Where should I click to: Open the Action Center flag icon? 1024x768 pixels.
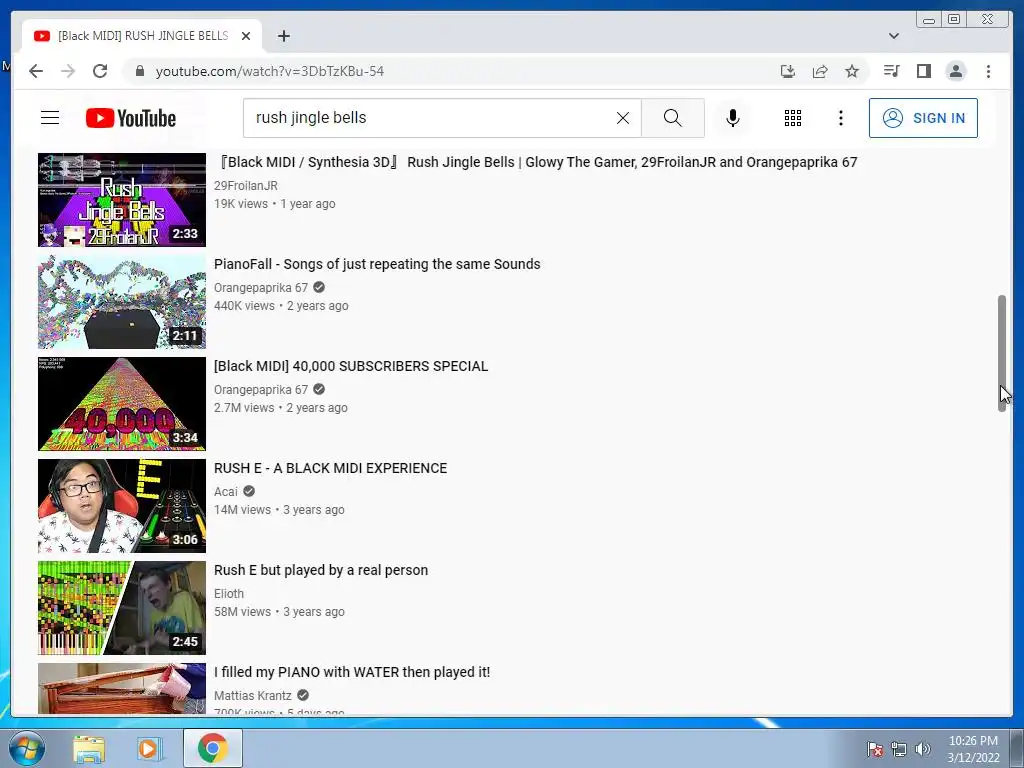874,749
